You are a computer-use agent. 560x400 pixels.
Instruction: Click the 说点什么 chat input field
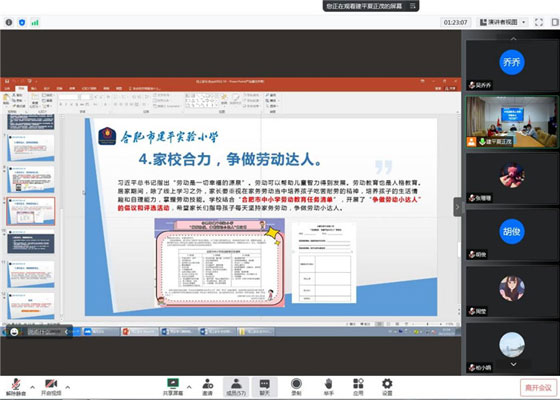(x=44, y=332)
